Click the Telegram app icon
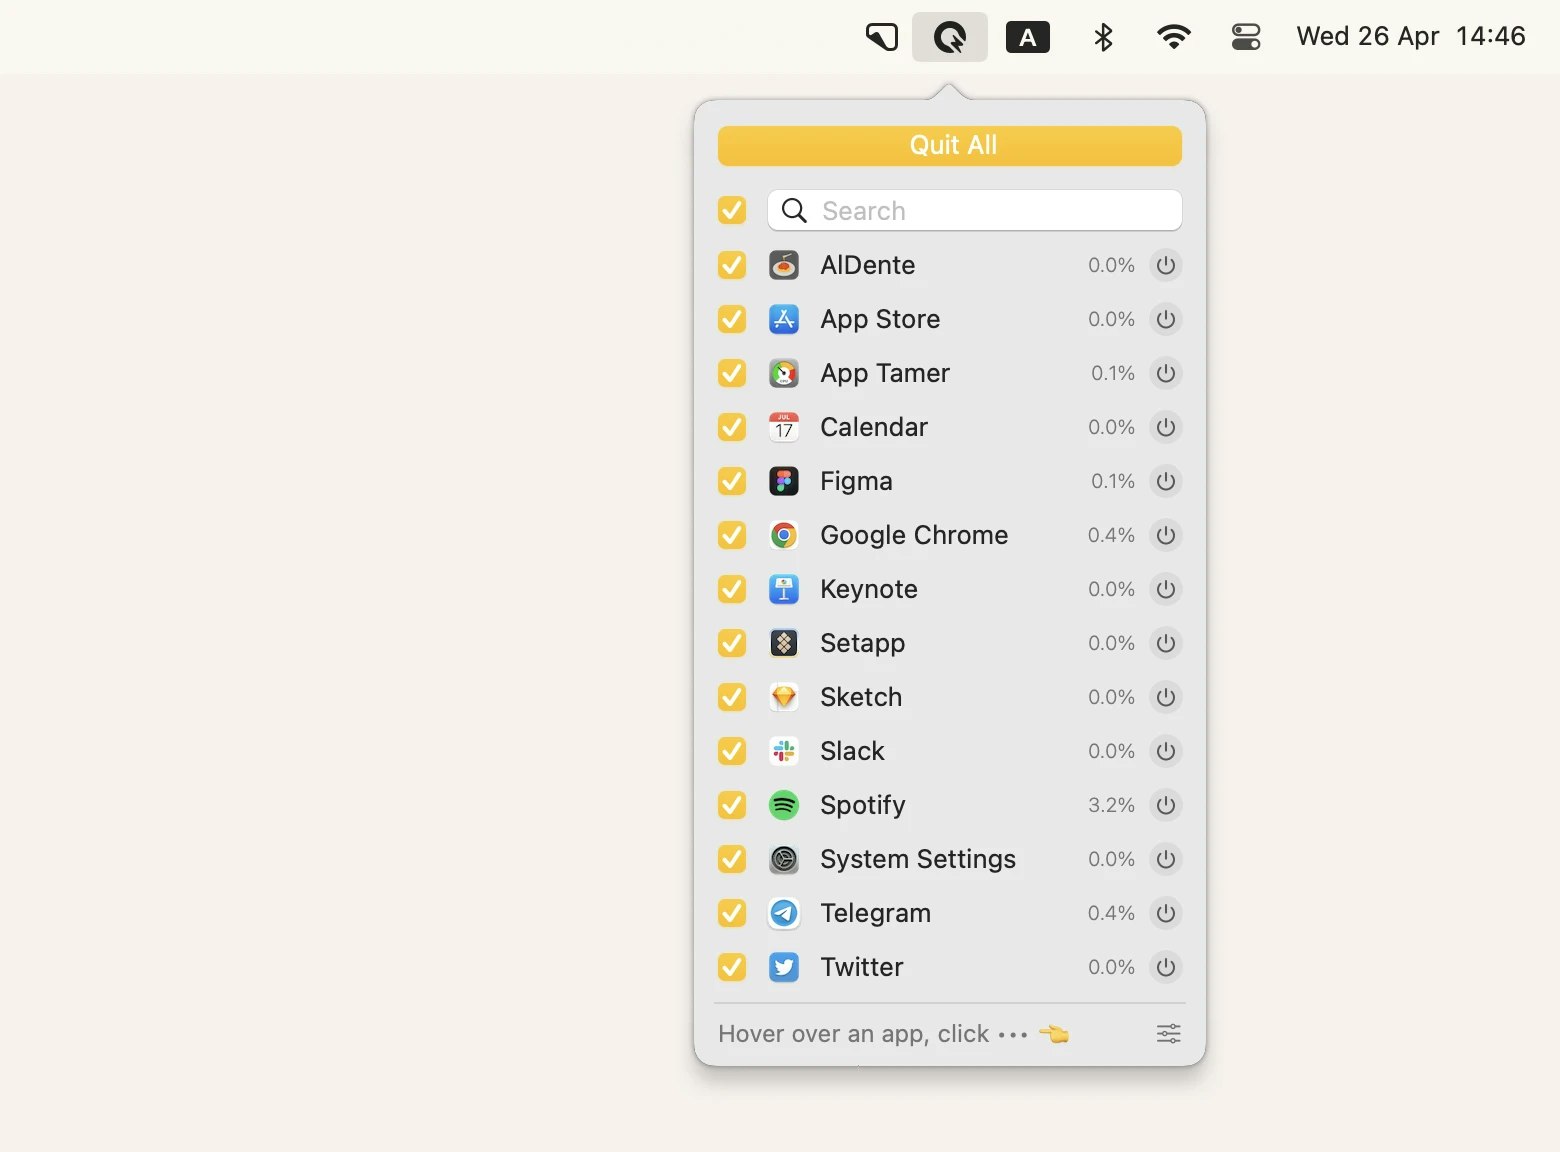Screen dimensions: 1560x1152 [784, 913]
